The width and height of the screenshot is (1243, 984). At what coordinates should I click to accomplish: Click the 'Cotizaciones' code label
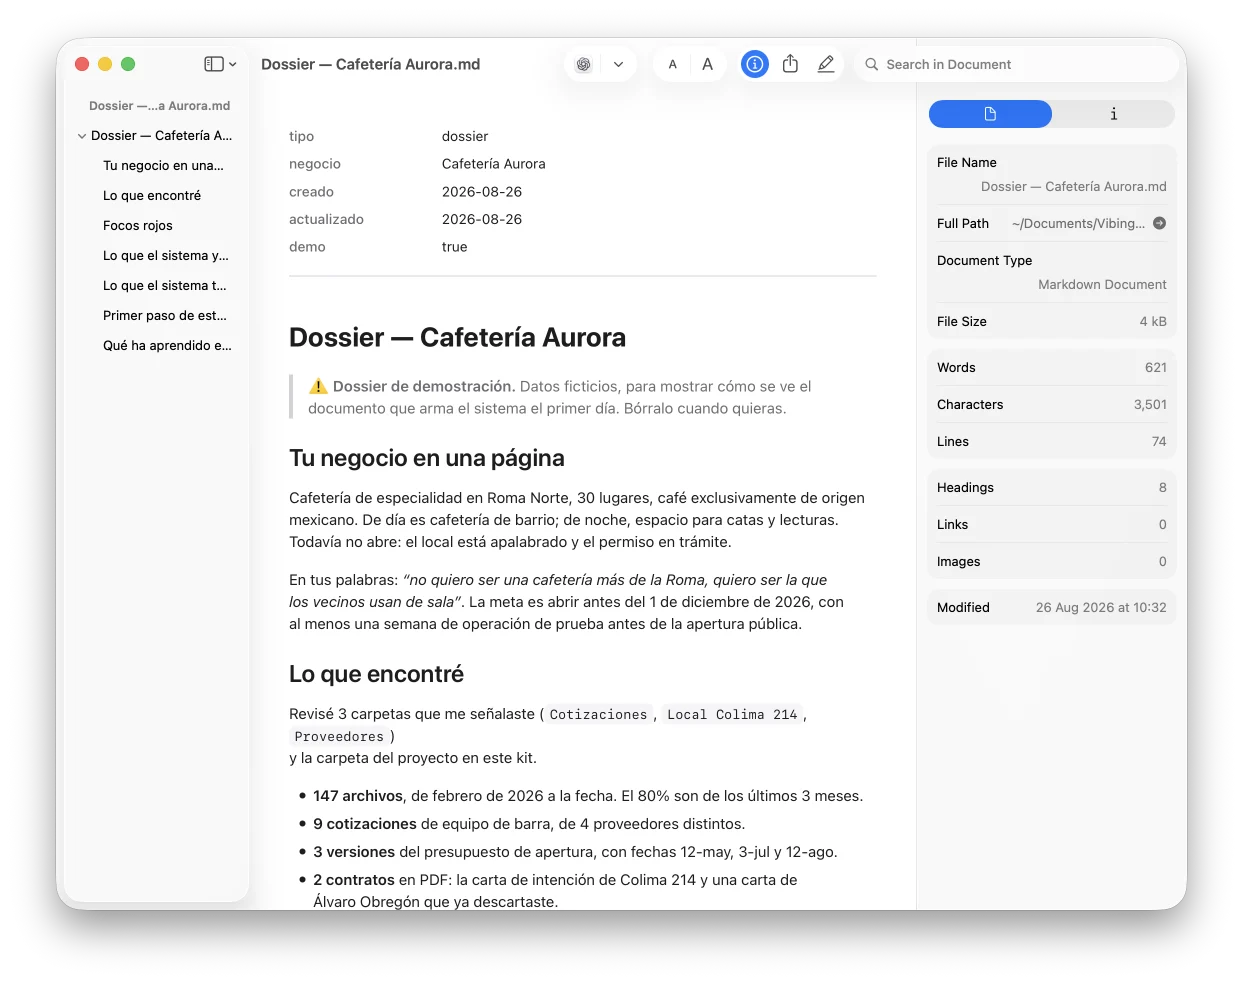(598, 714)
